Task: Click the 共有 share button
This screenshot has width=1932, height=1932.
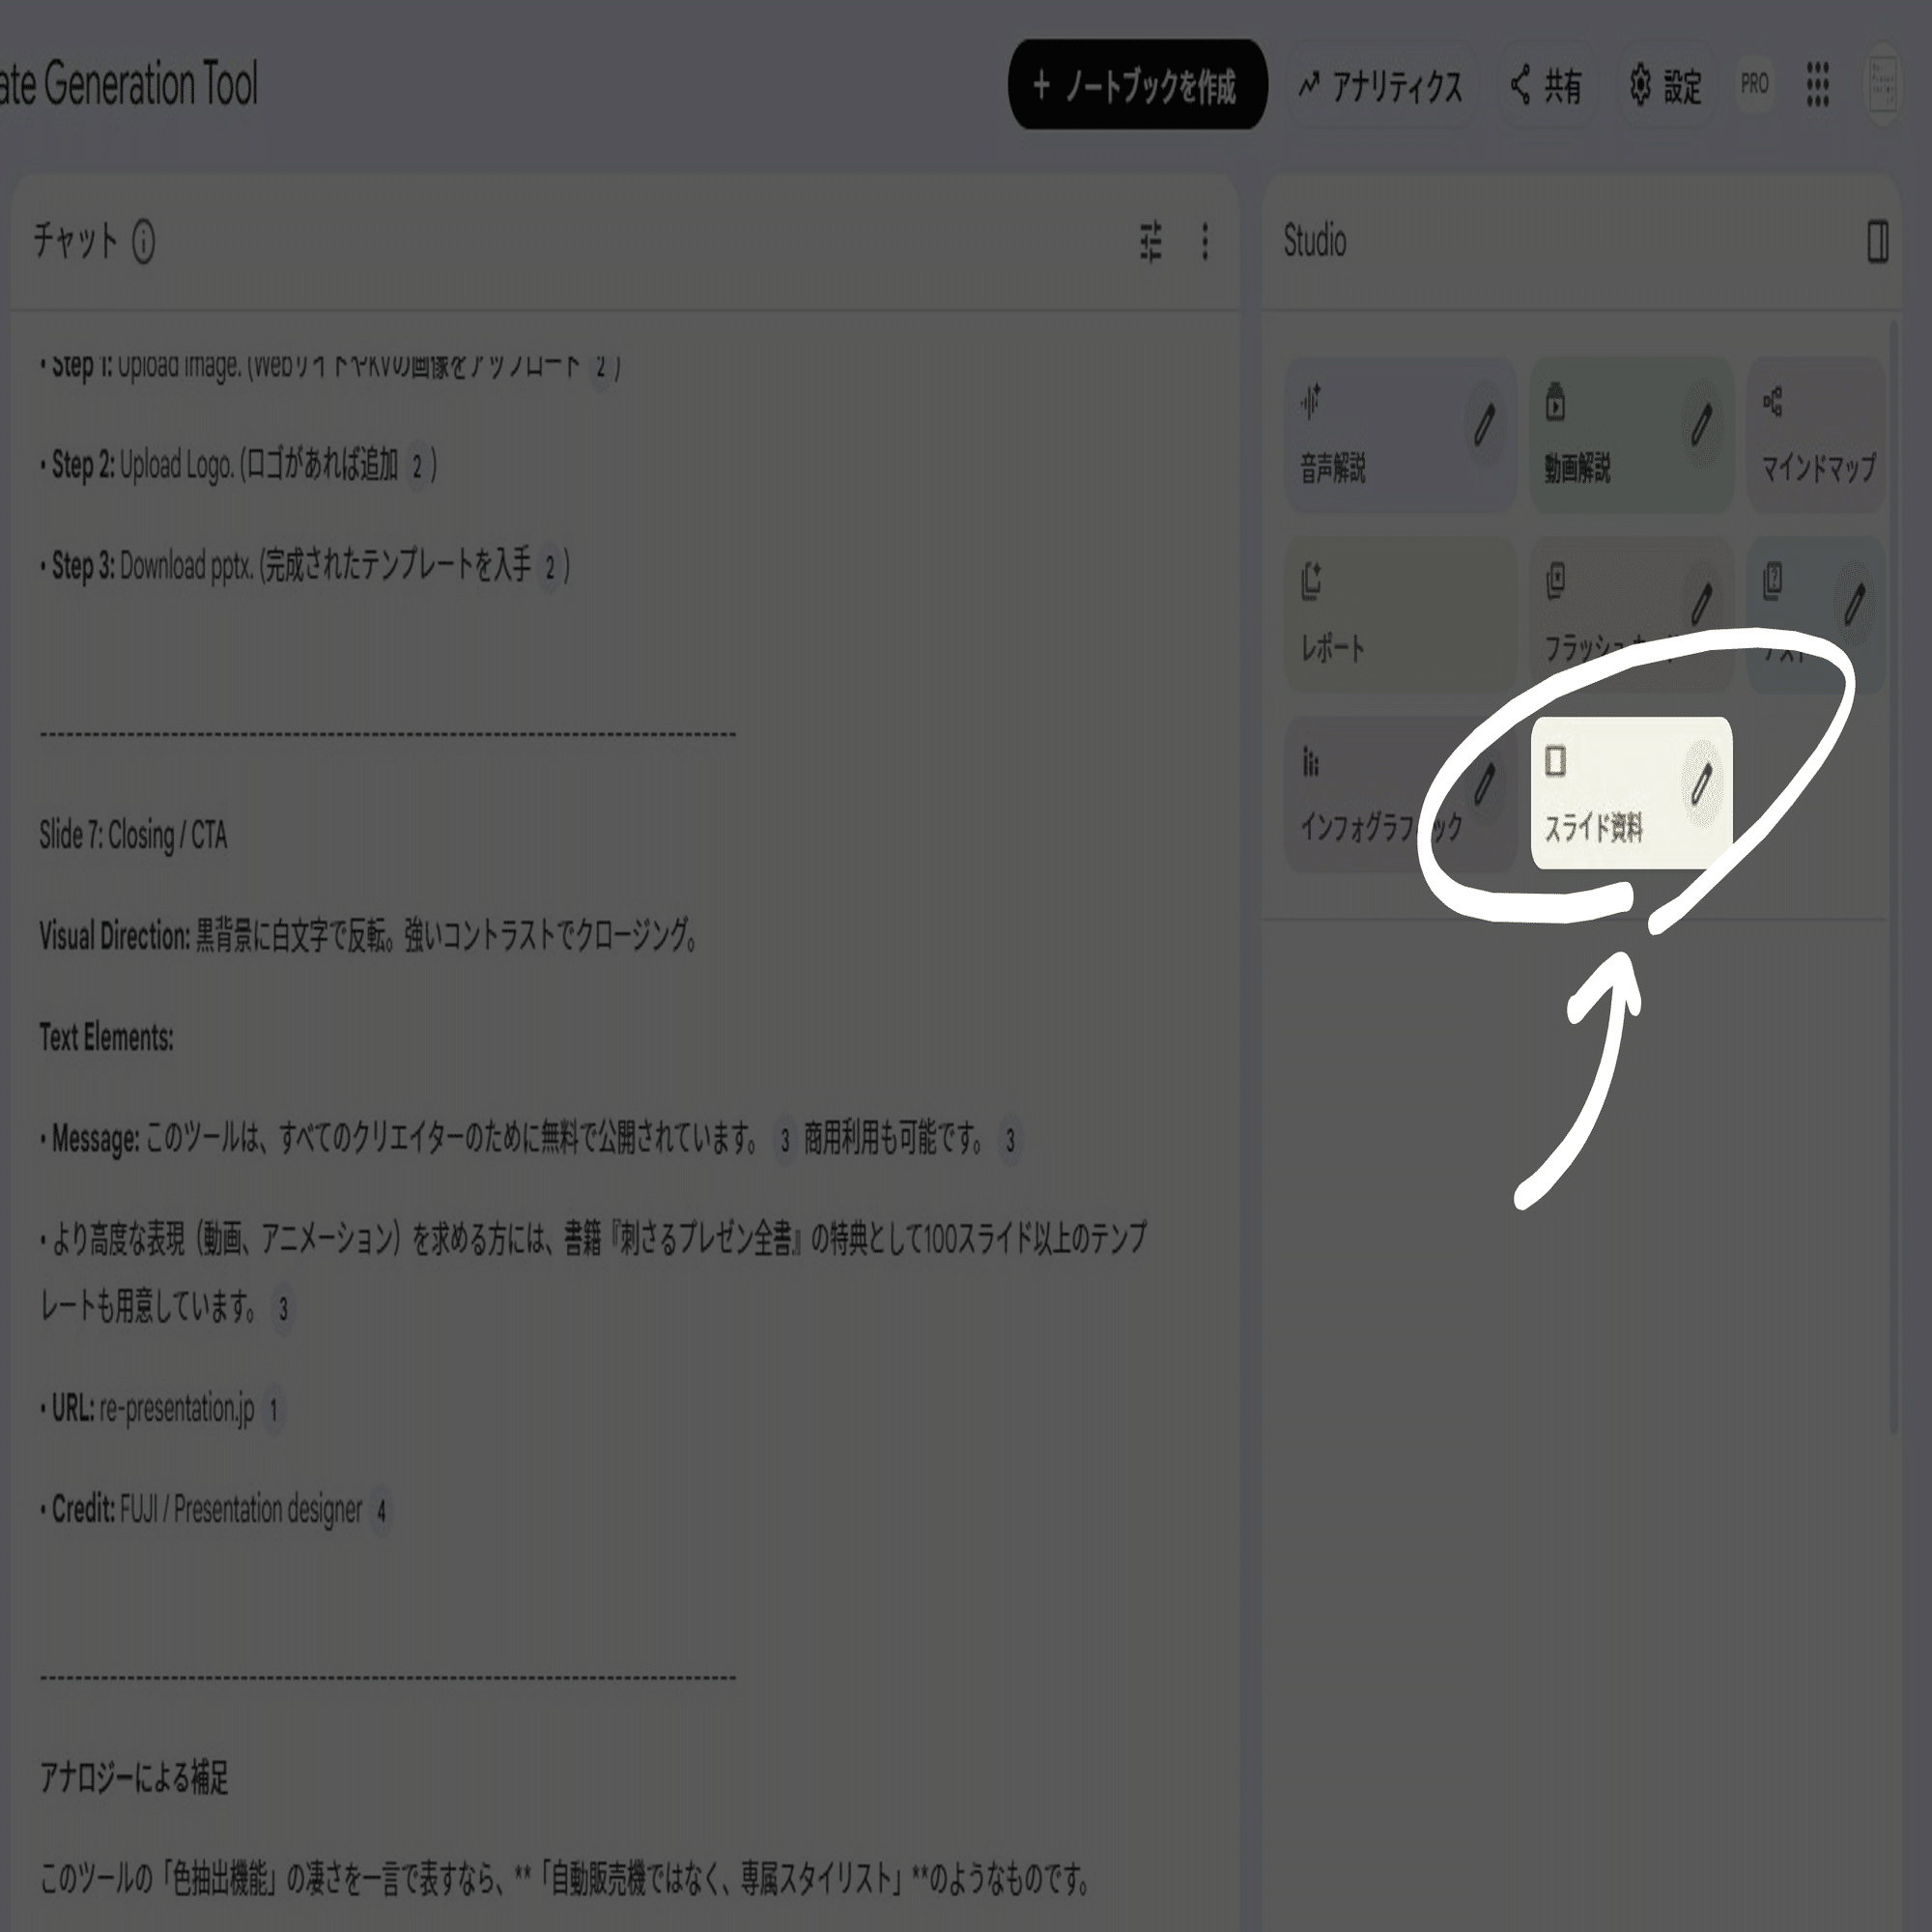Action: 1547,86
